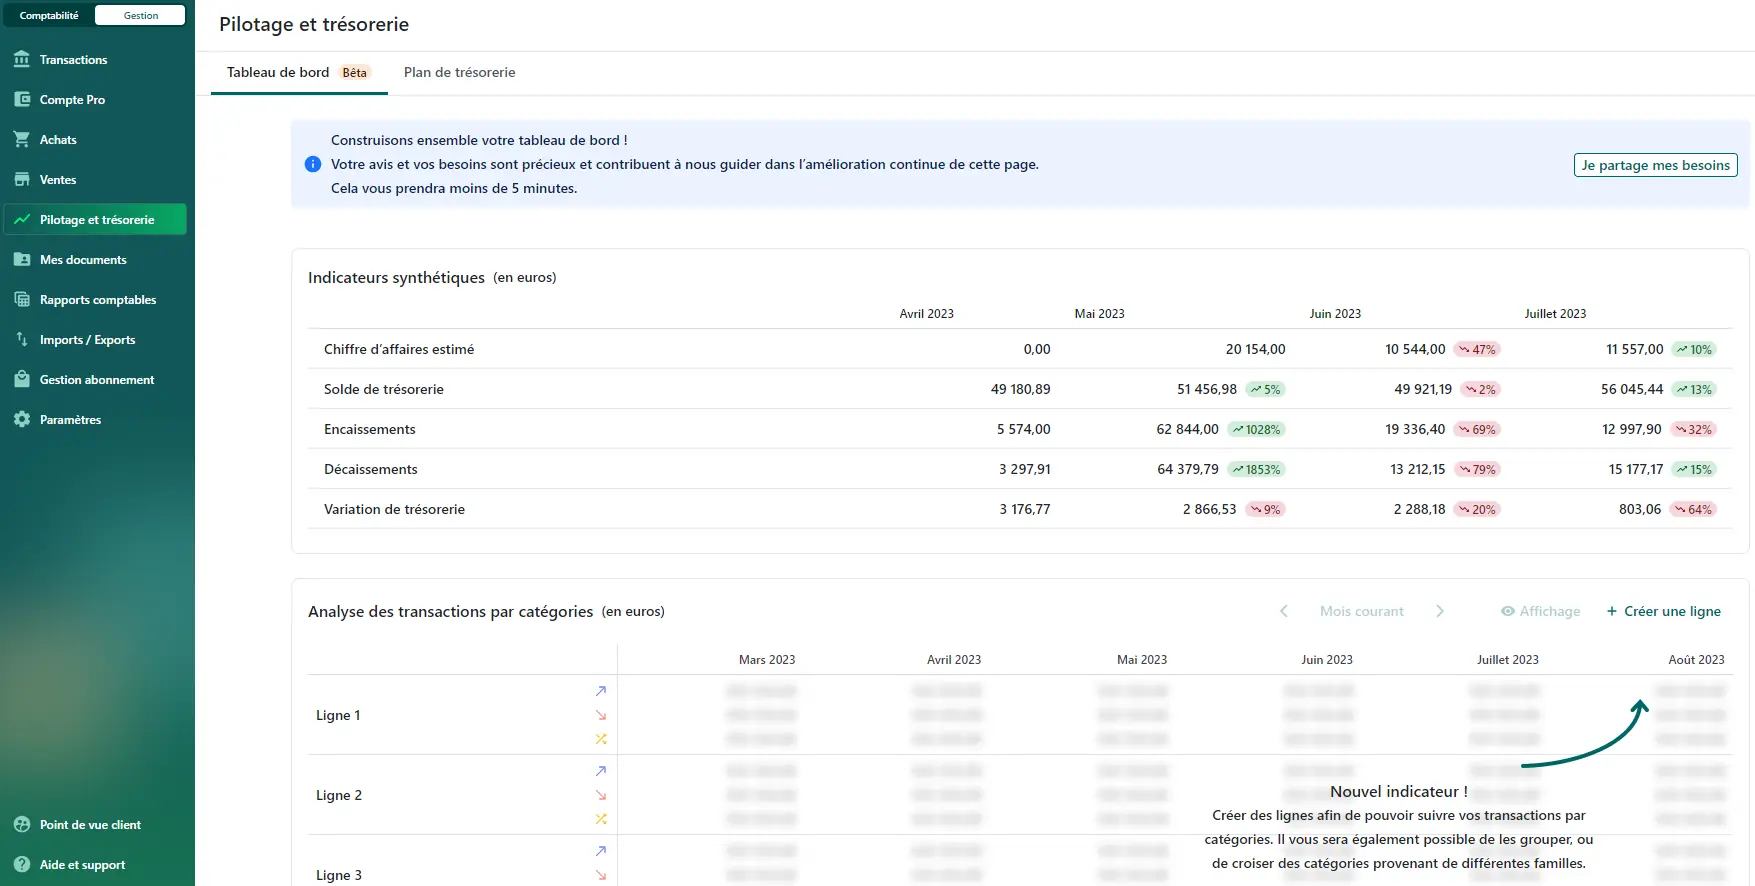
Task: Click Décaissements row label
Action: 371,469
